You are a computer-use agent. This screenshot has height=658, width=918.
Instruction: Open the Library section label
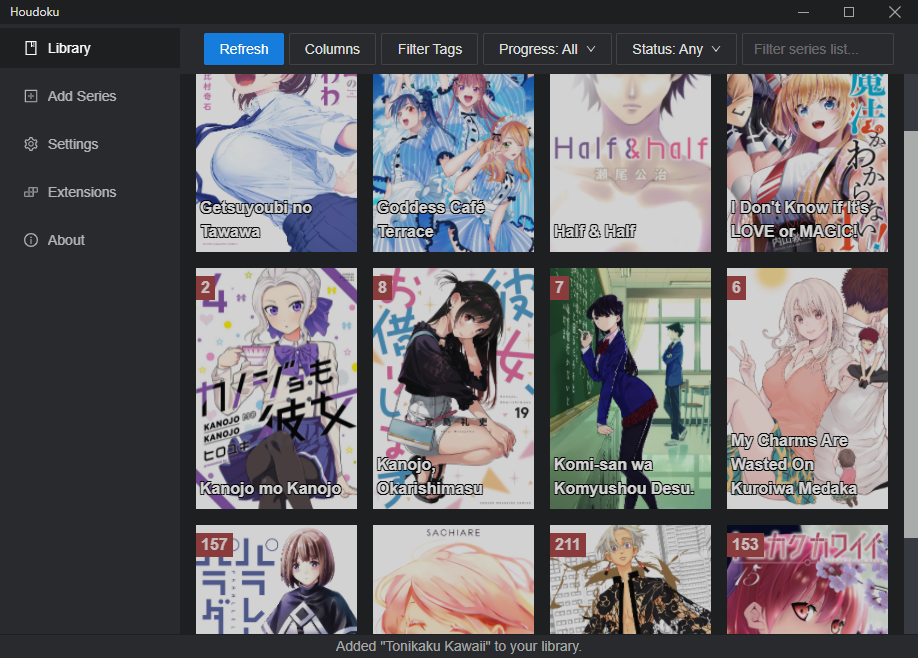coord(69,48)
